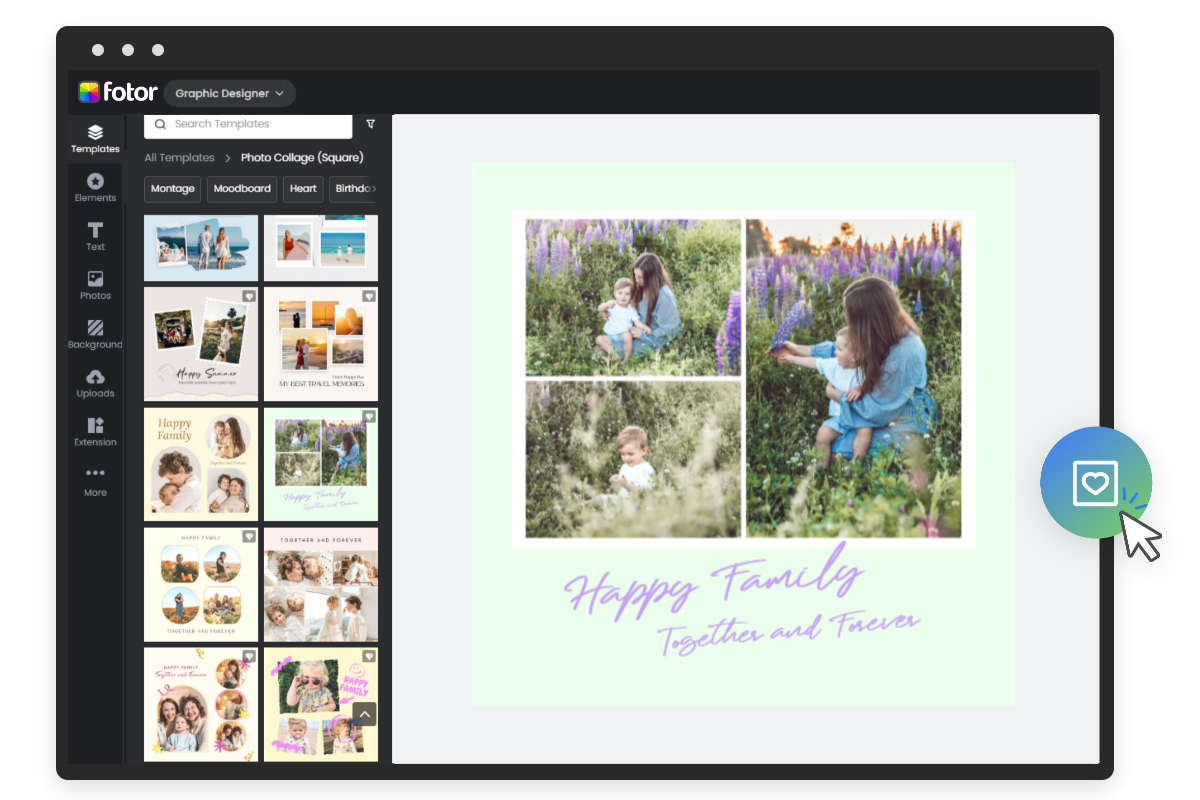Favorite the Happy Summer template heart

(x=248, y=296)
